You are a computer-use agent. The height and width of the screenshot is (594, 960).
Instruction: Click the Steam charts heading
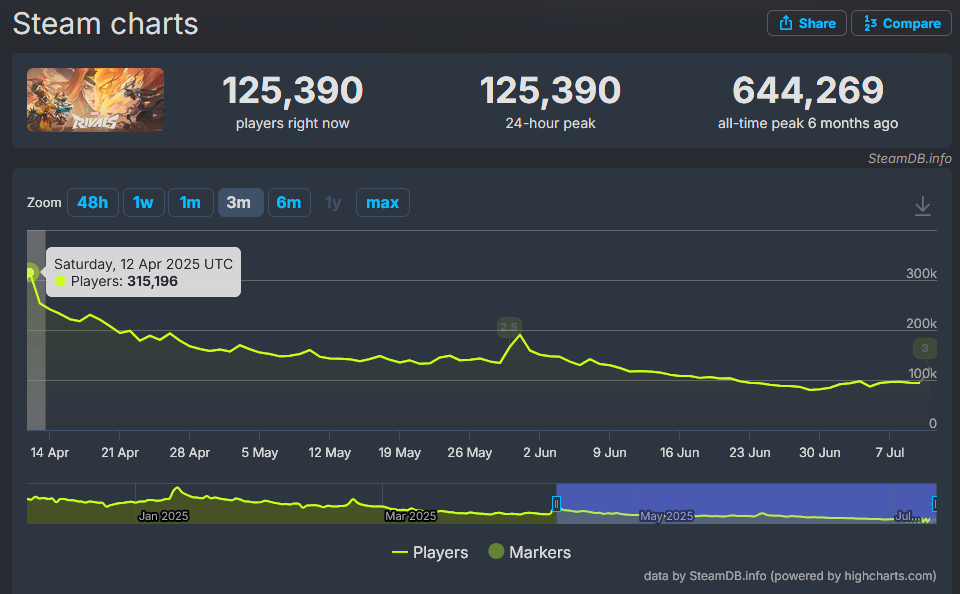105,24
